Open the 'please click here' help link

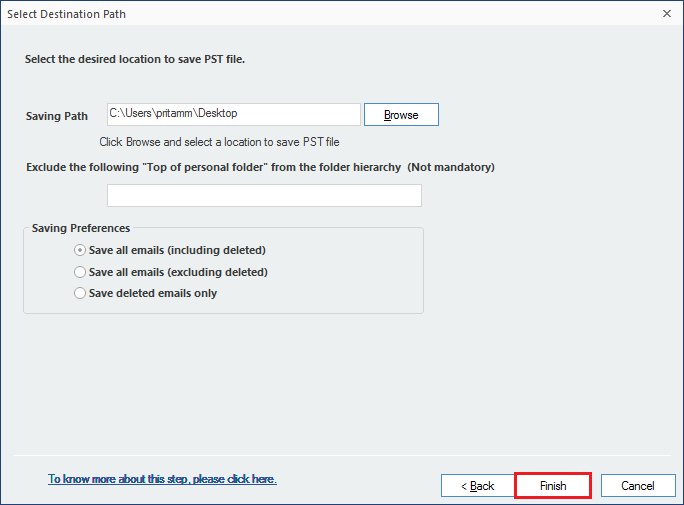tap(162, 479)
